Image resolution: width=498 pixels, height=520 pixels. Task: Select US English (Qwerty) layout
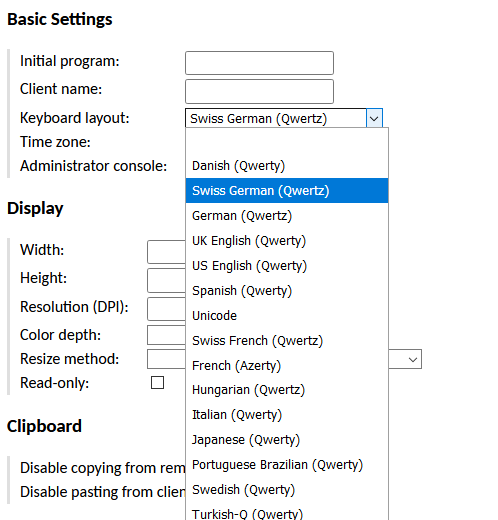pos(287,266)
